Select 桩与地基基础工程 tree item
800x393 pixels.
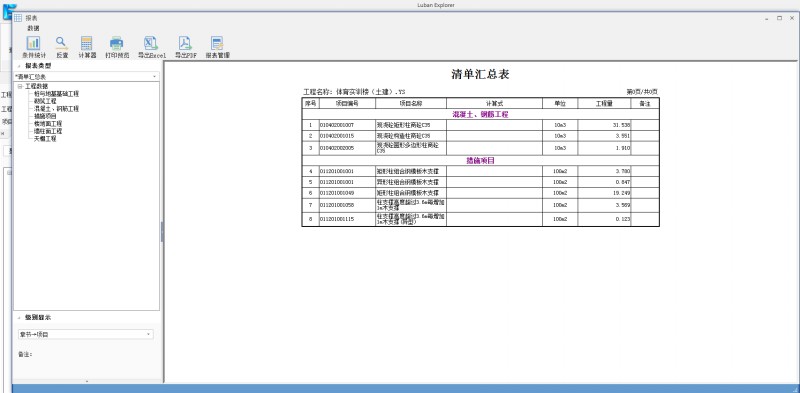[56, 94]
